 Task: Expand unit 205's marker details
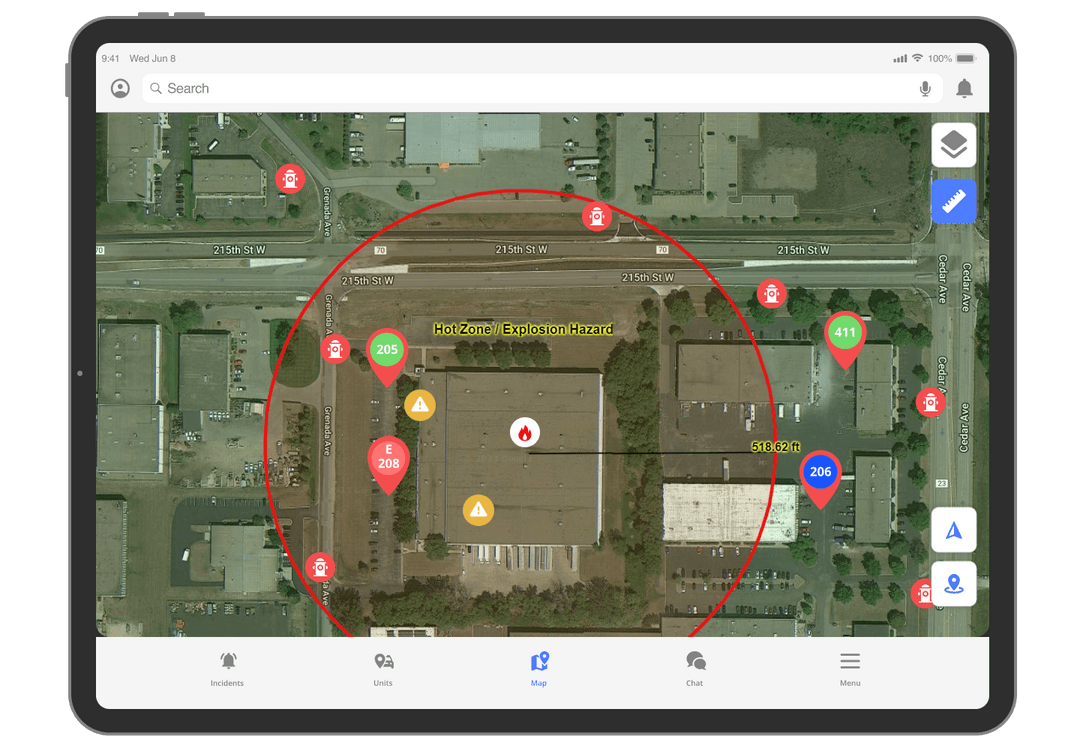pyautogui.click(x=387, y=350)
